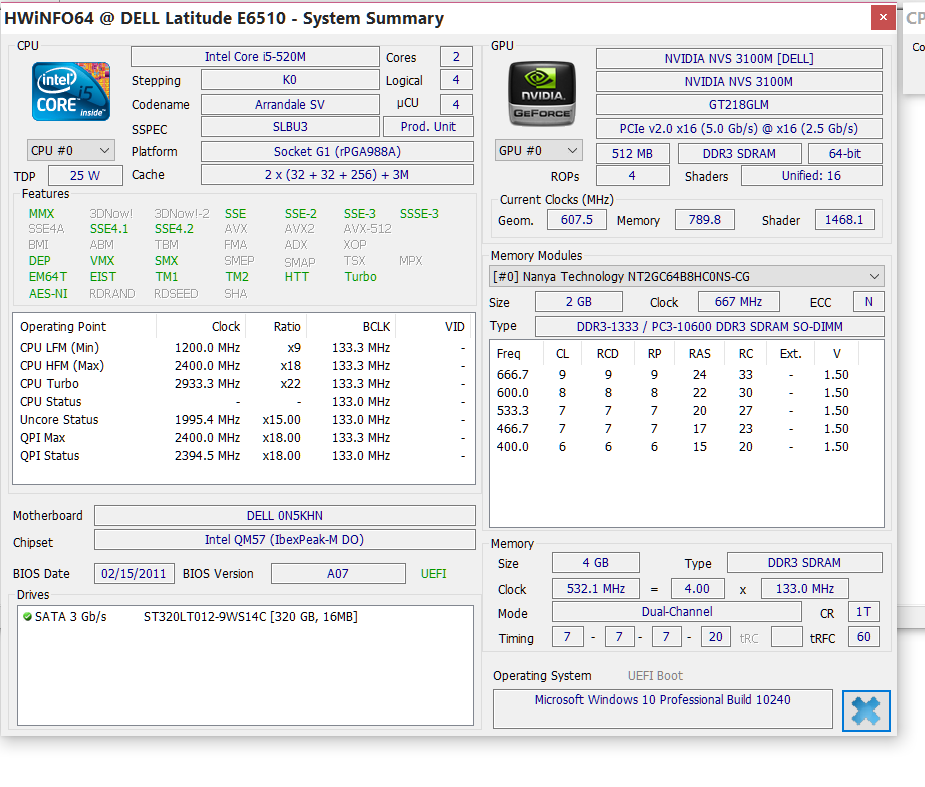Click the green SATA drive status indicator

point(27,617)
